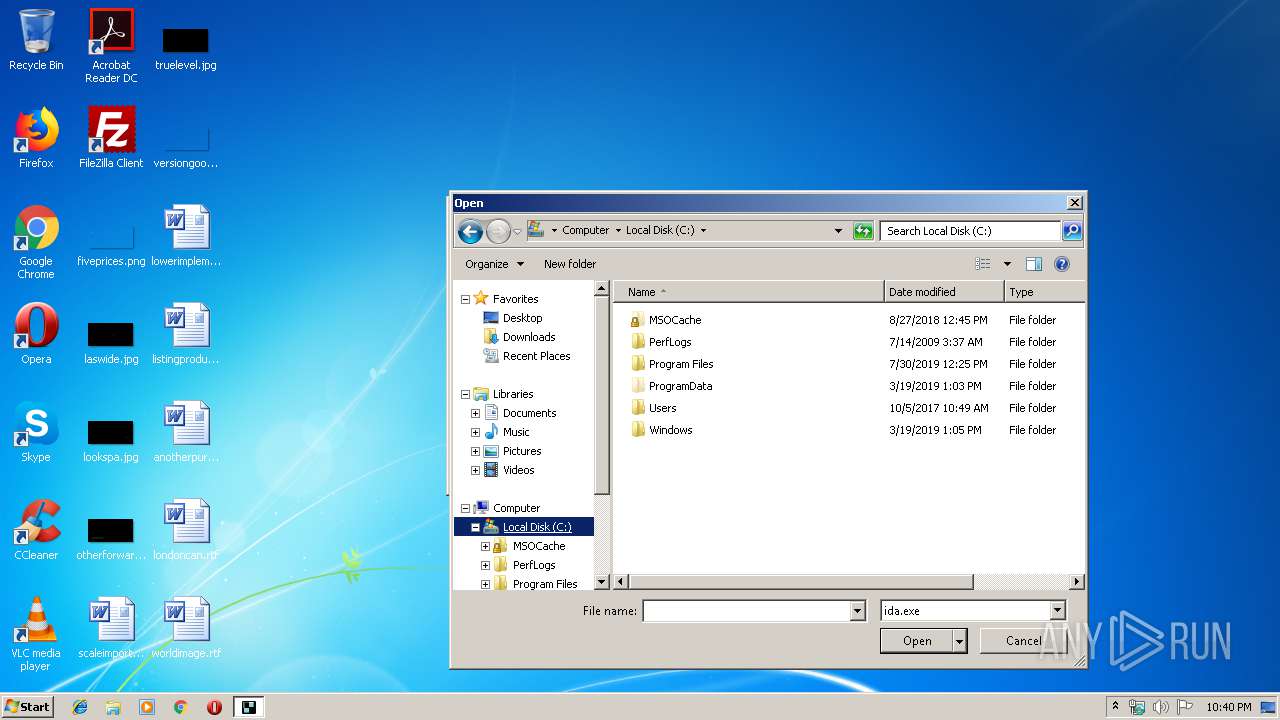Open the ida.exe file type dropdown
Screen dimensions: 1280x720
coord(1057,611)
